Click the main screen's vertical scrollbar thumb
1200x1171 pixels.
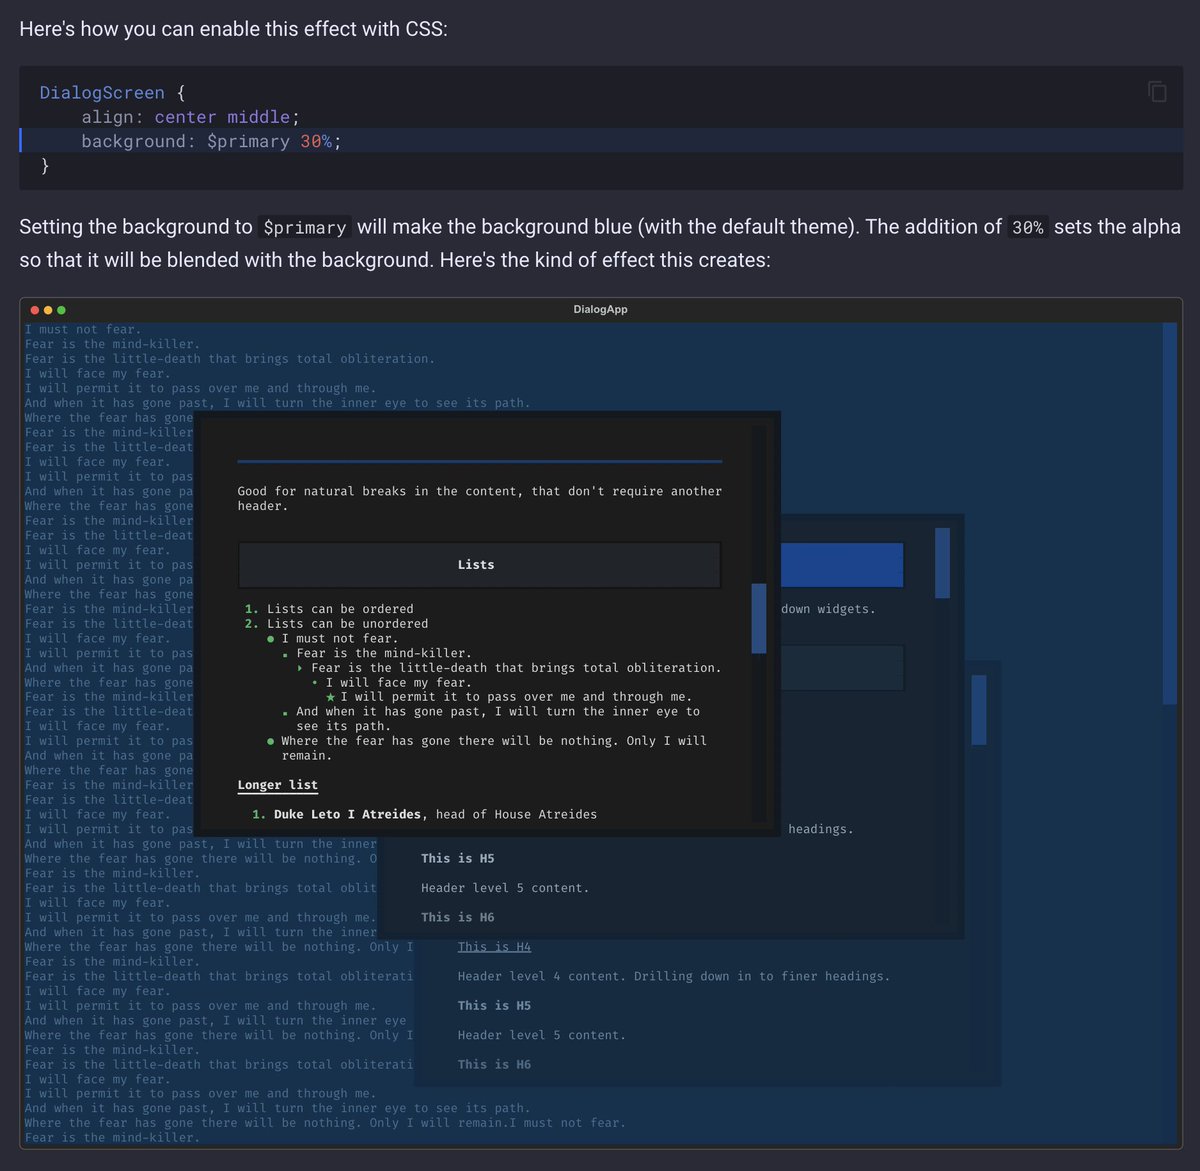click(x=1170, y=513)
